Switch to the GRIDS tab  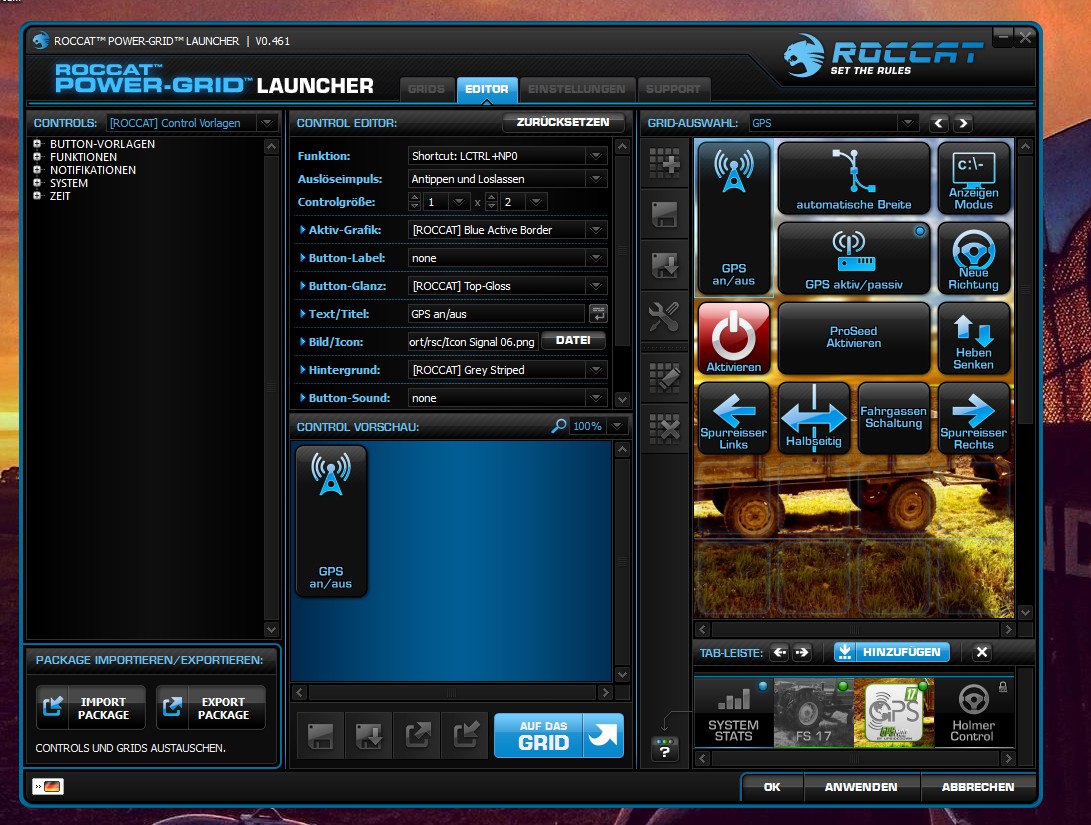pos(427,89)
